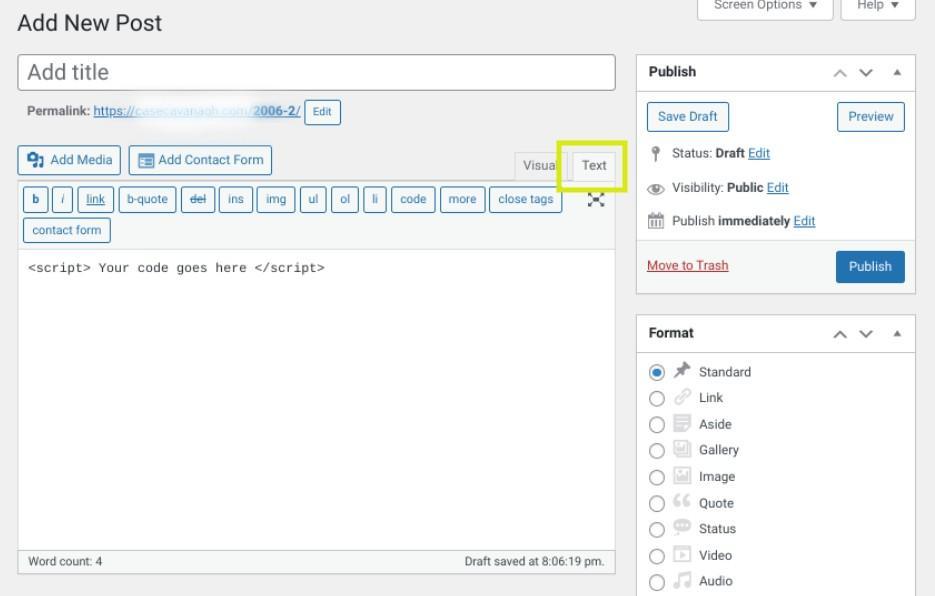Image resolution: width=935 pixels, height=596 pixels.
Task: Insert italic tag with i button
Action: click(x=63, y=199)
